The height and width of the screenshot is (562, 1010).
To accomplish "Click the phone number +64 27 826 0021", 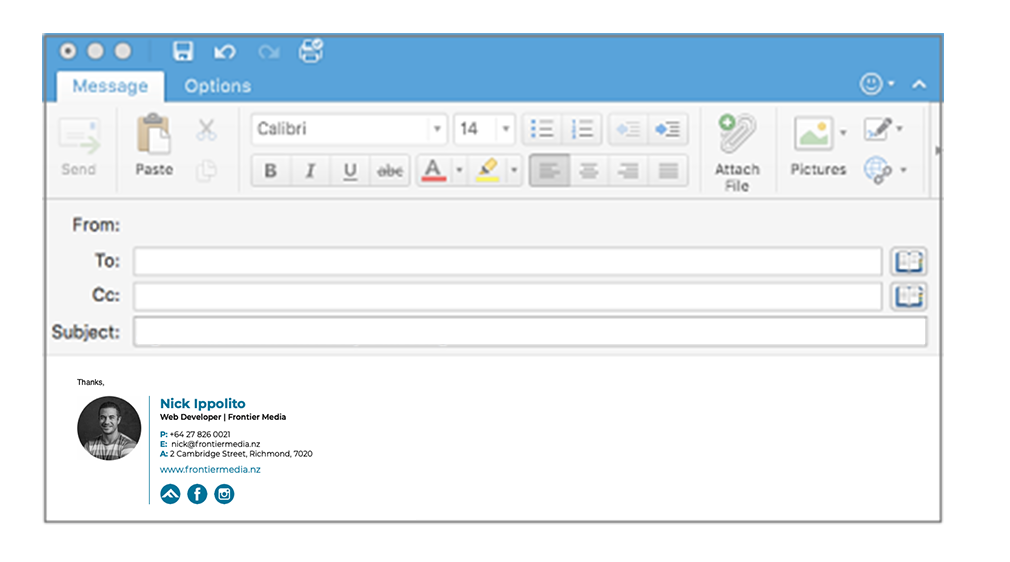I will [200, 434].
